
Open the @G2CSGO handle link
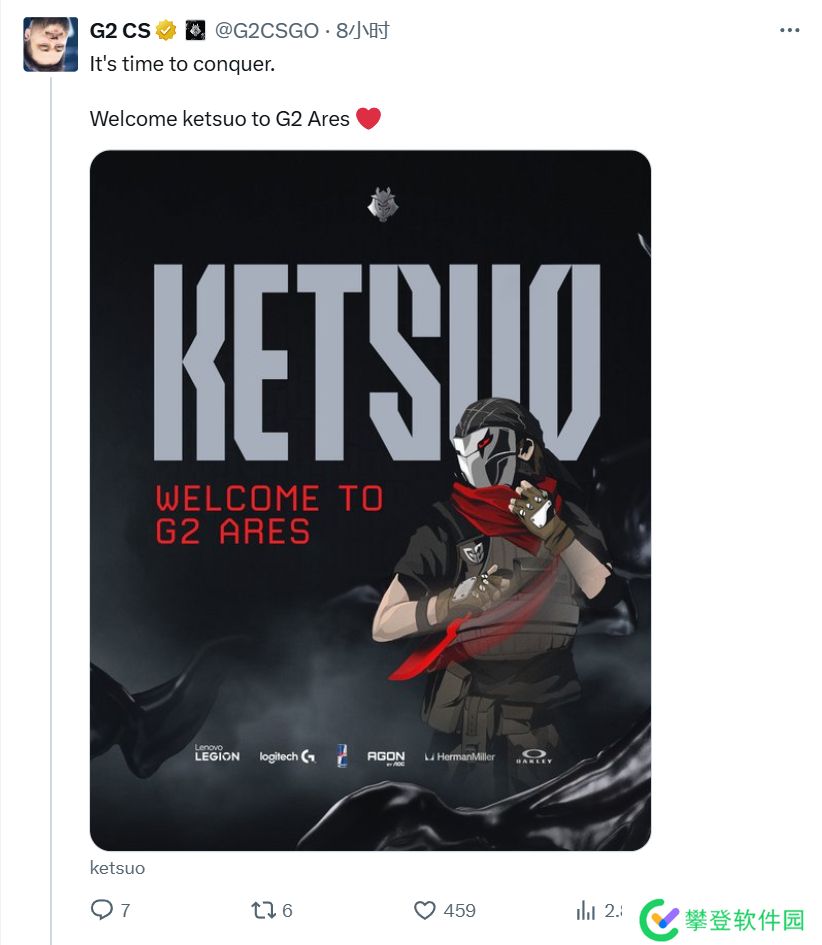(267, 30)
